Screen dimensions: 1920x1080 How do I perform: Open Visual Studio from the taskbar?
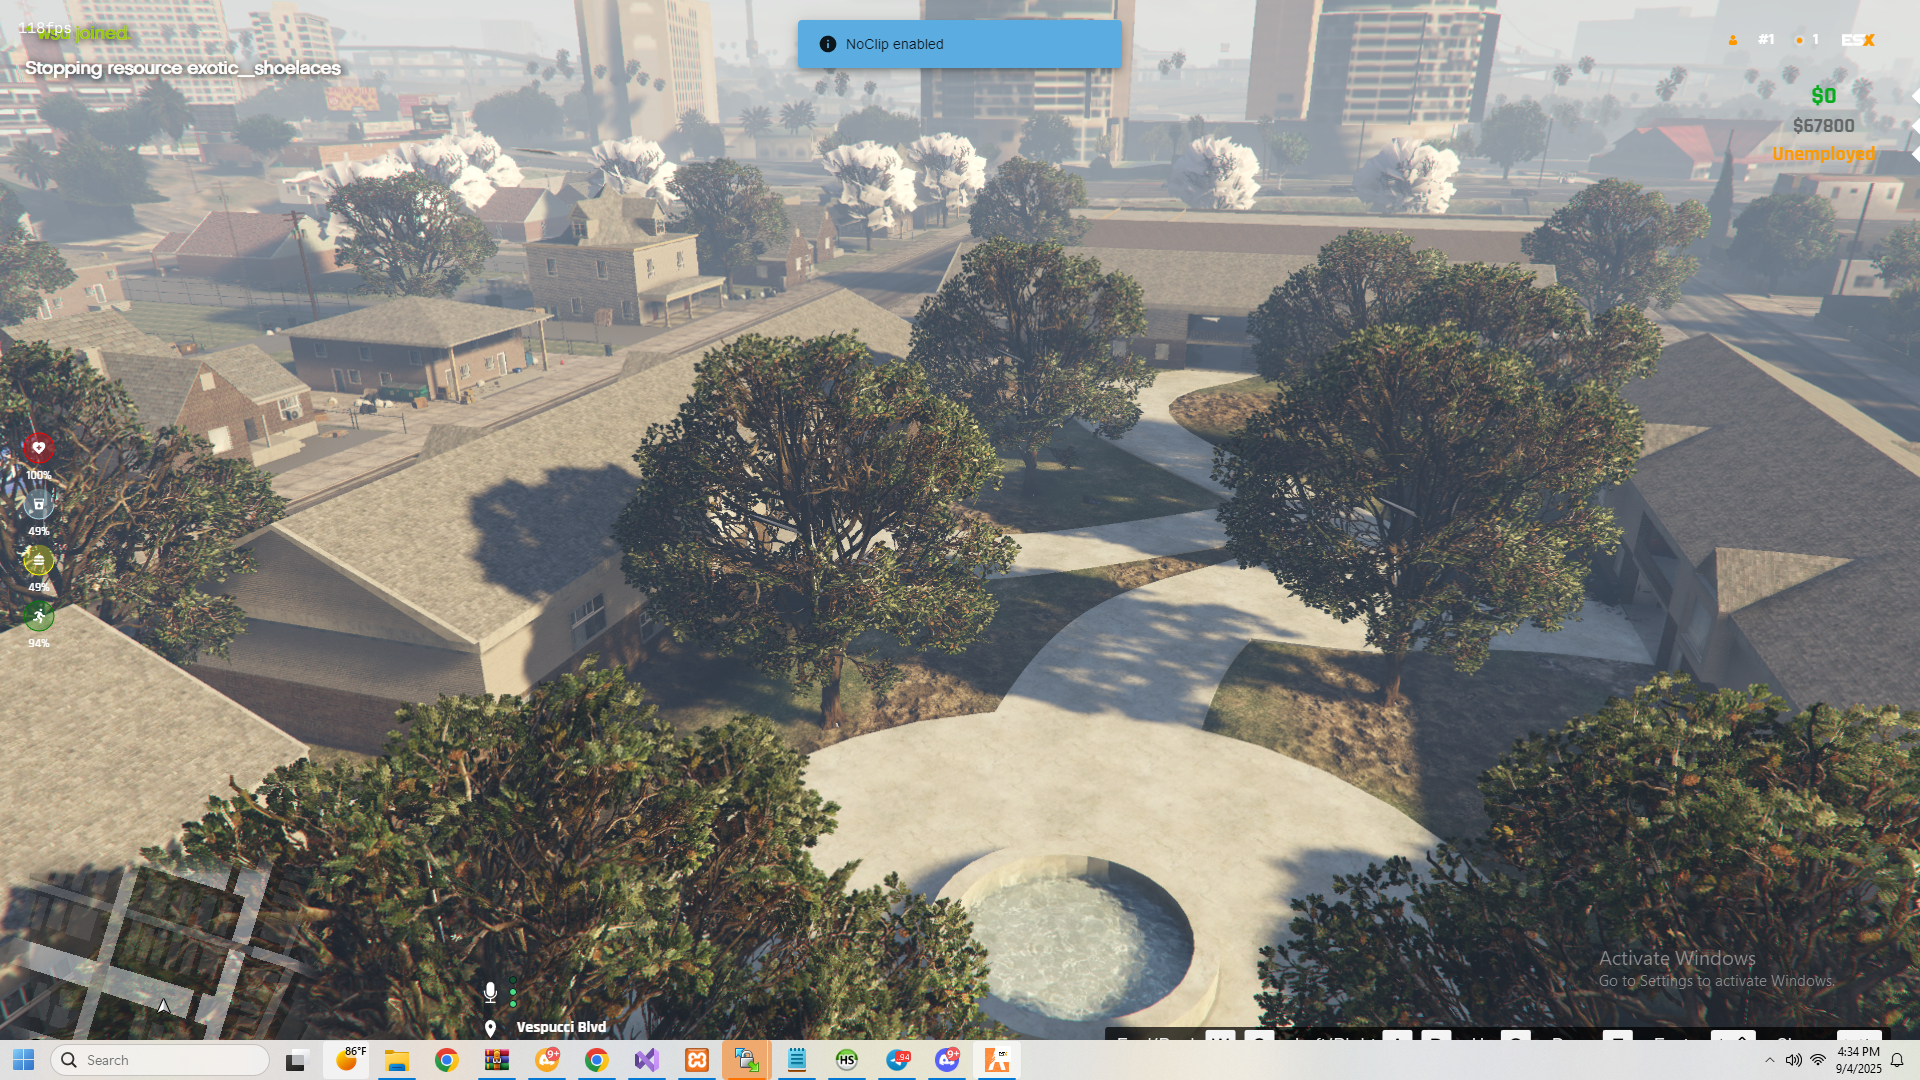click(x=647, y=1060)
